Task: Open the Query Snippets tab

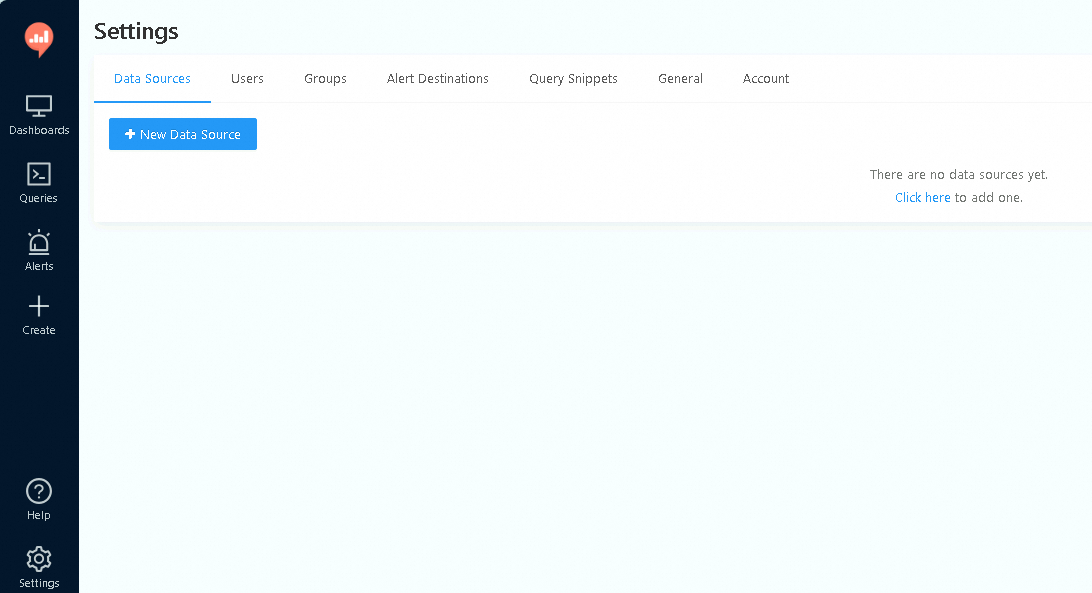Action: click(573, 79)
